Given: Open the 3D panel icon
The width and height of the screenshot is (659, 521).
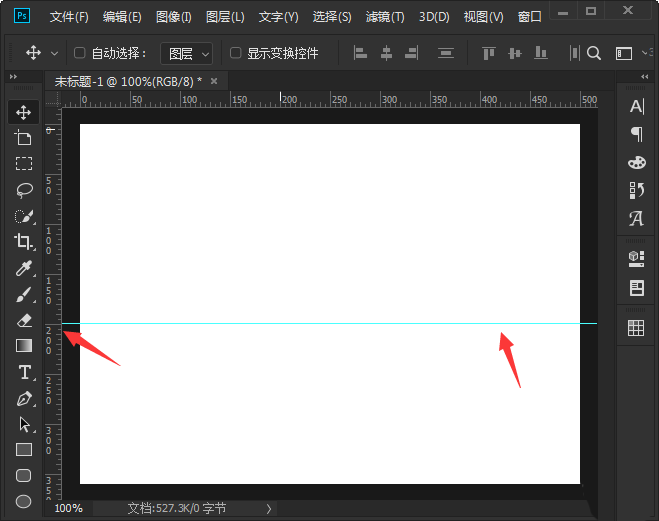Looking at the screenshot, I should (x=636, y=258).
